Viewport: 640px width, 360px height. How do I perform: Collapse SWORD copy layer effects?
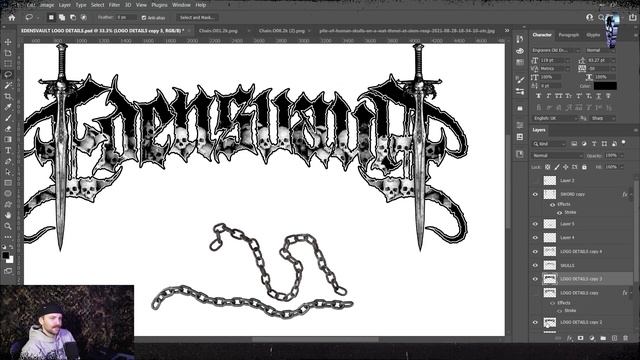(x=631, y=195)
